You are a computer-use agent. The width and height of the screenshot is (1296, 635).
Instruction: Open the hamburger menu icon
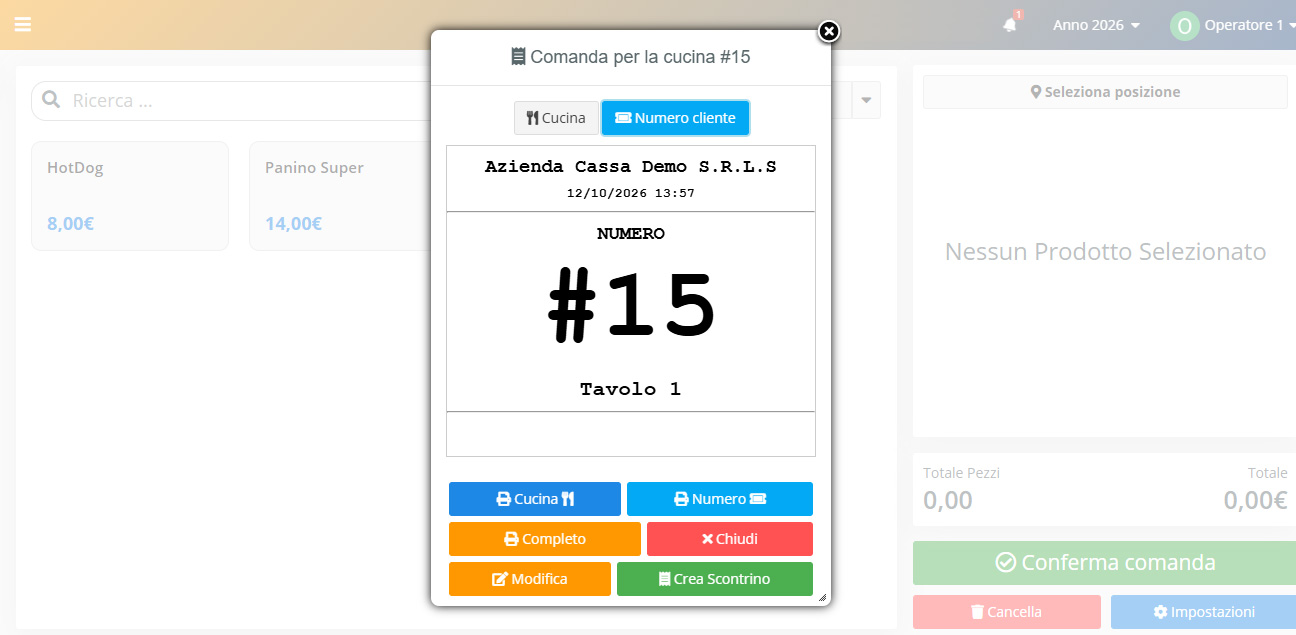22,24
